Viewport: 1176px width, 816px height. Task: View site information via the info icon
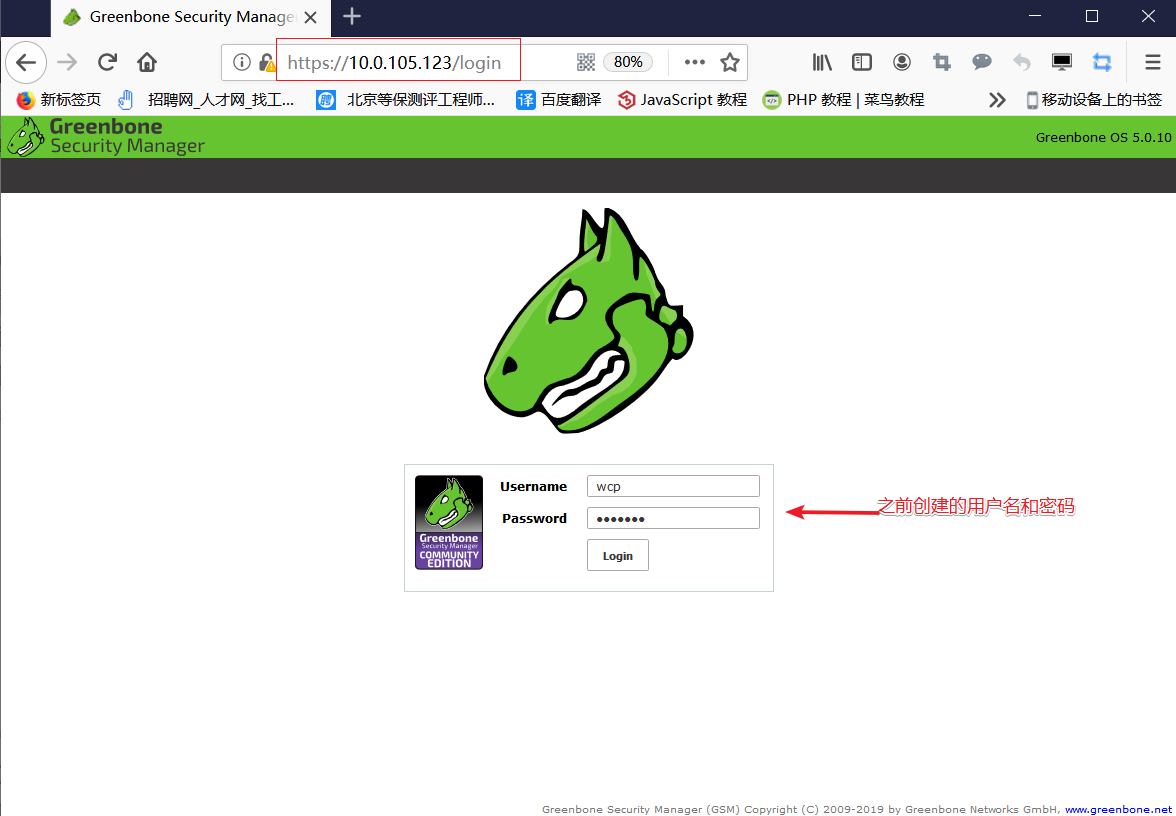[242, 62]
